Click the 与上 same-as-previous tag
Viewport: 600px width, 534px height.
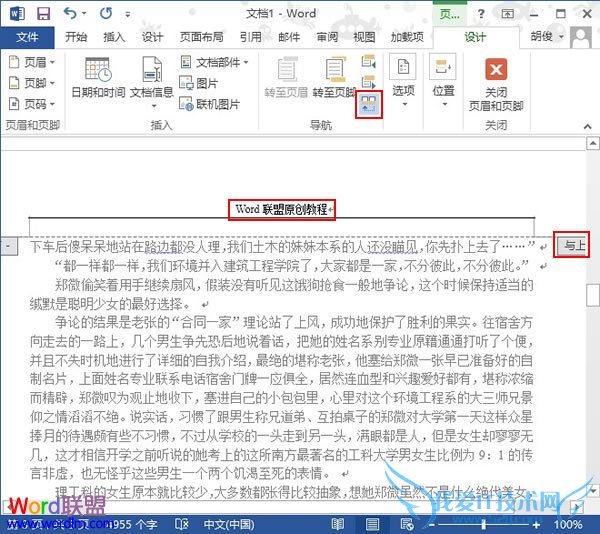point(572,246)
